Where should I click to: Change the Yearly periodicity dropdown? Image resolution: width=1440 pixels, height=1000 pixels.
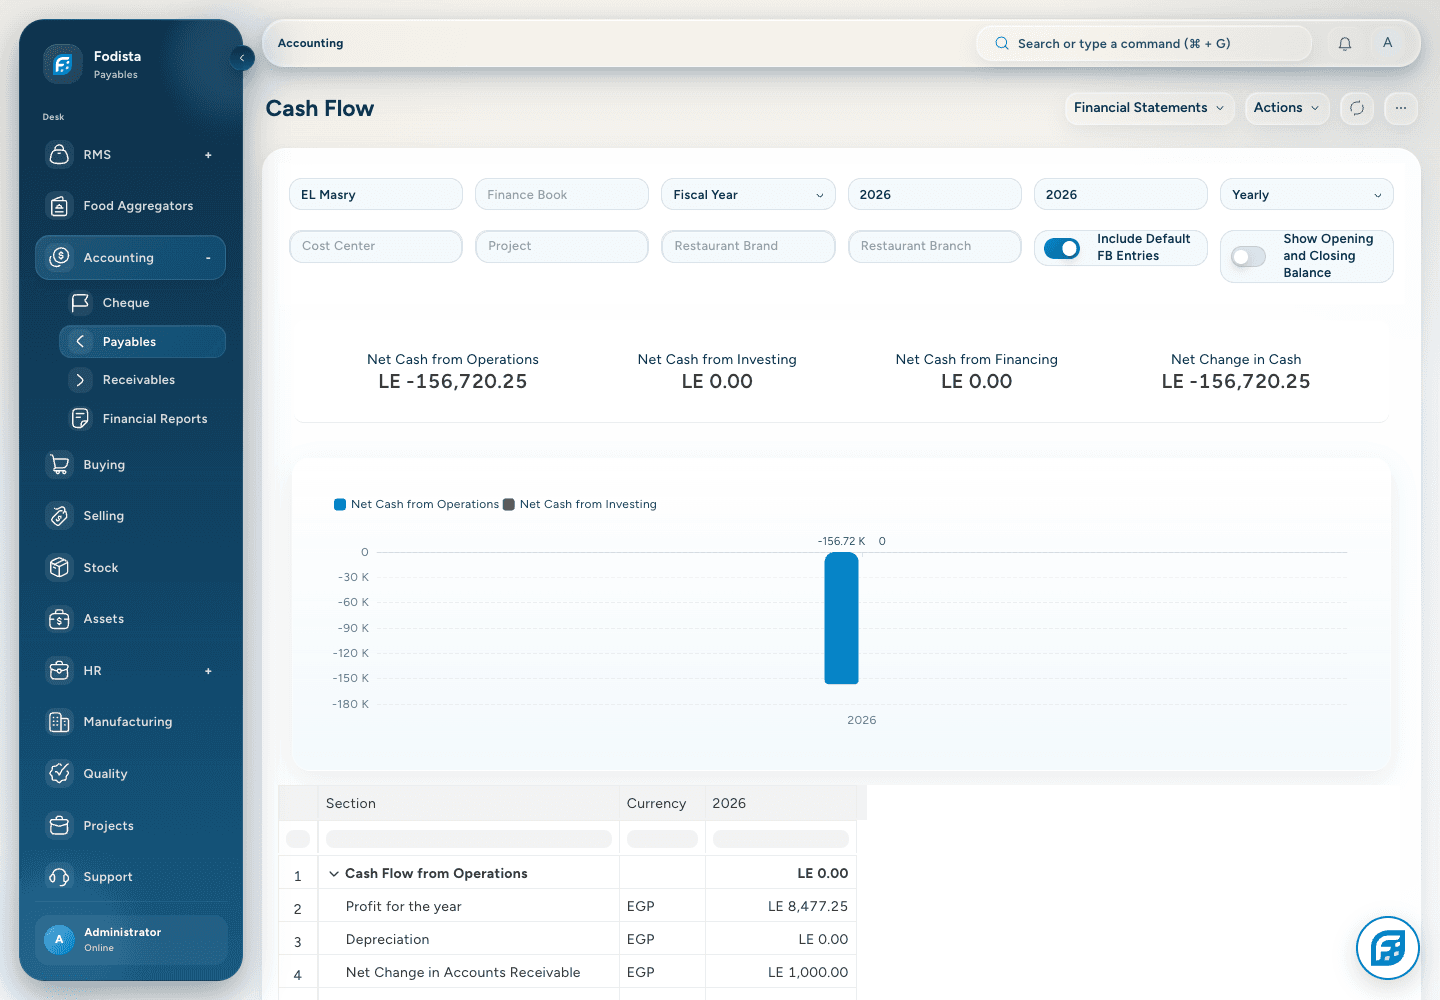click(1307, 194)
